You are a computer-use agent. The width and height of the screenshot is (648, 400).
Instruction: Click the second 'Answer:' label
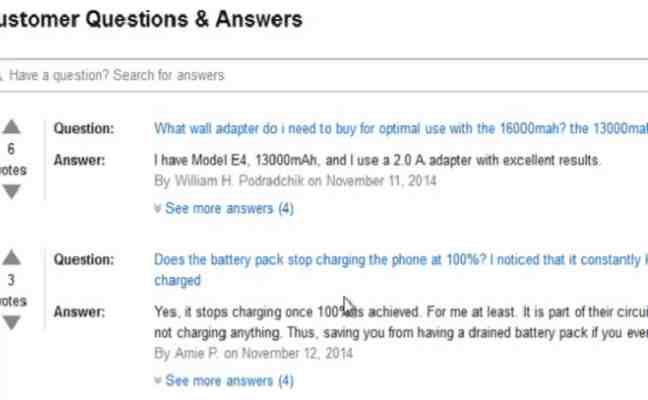pos(79,311)
